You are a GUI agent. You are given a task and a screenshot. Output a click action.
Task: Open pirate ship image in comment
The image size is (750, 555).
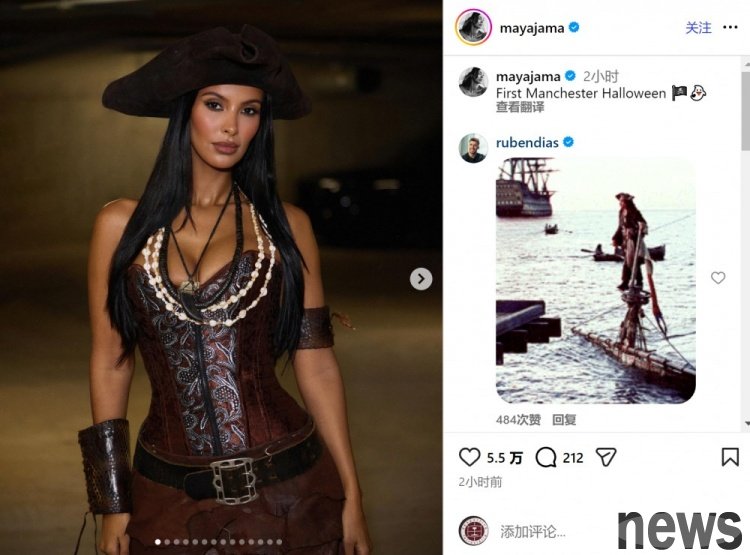(596, 280)
